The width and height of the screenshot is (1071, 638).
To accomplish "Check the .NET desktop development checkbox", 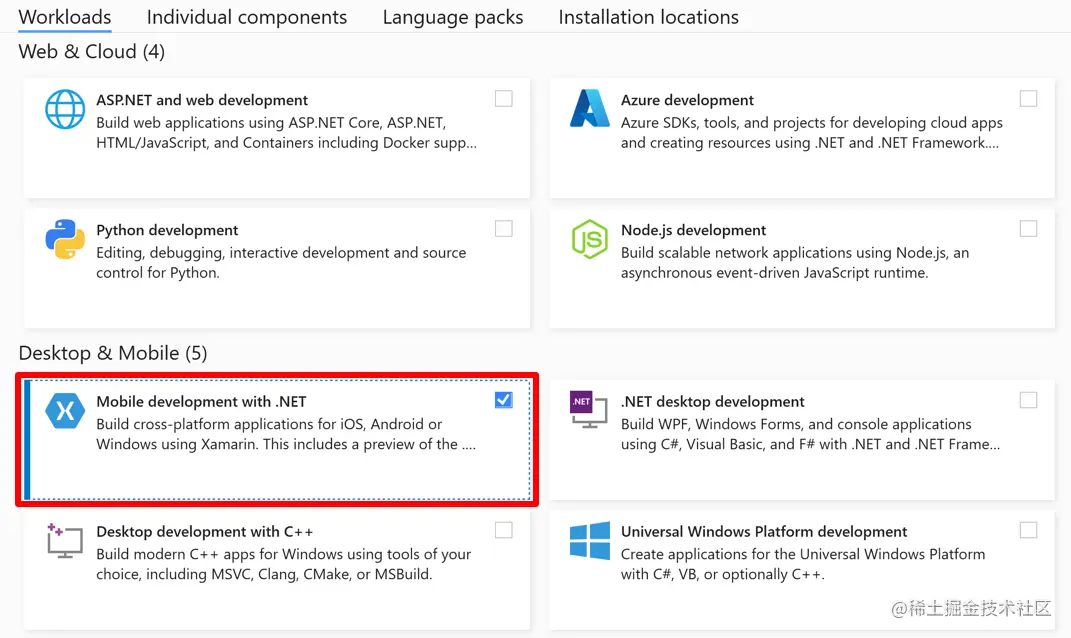I will pos(1028,400).
